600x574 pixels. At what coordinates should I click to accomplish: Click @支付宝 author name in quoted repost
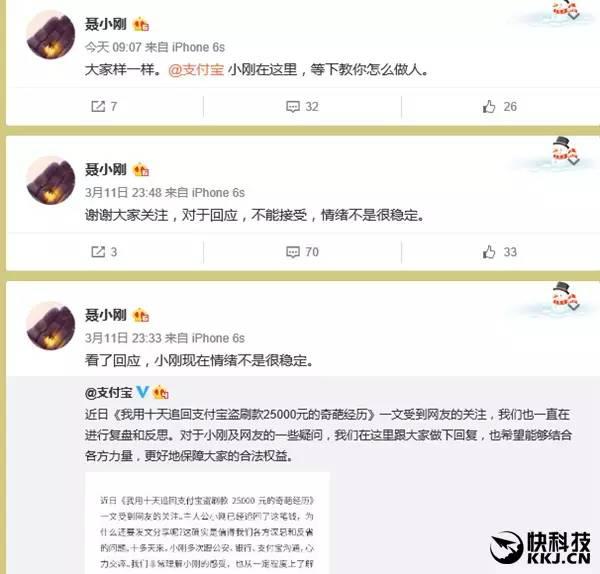tap(109, 392)
